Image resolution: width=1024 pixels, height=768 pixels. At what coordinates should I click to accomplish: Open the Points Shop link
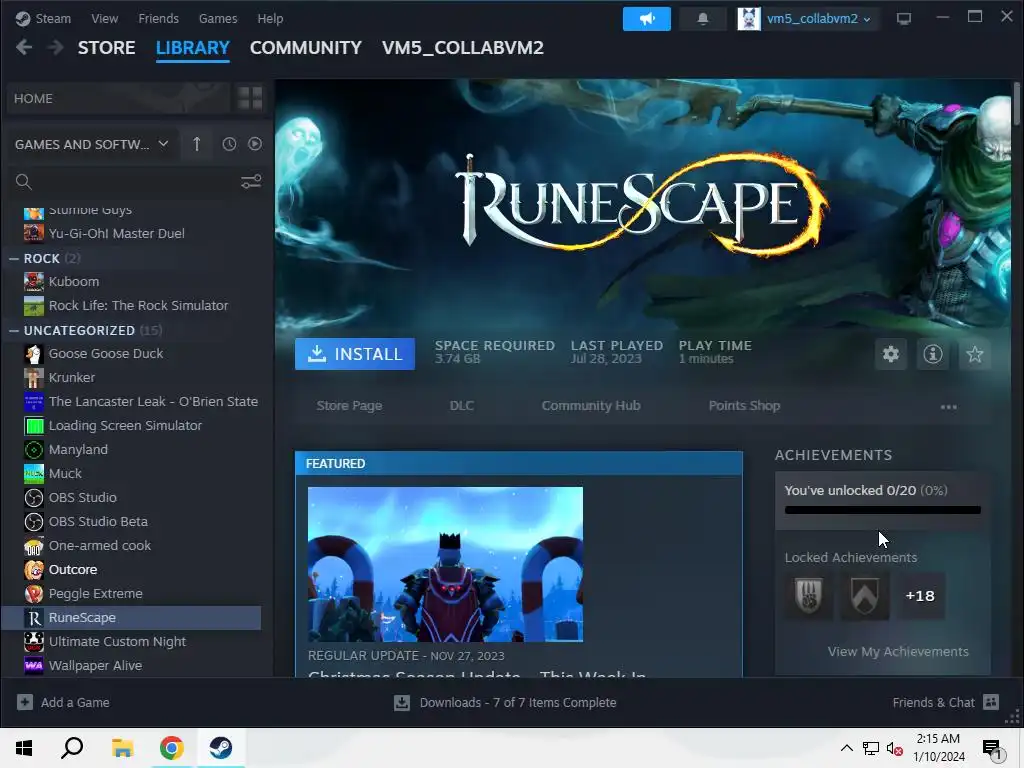pyautogui.click(x=744, y=406)
